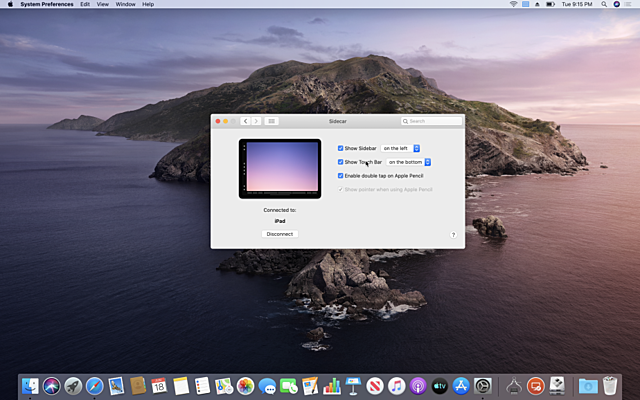This screenshot has height=400, width=640.
Task: Uncheck the Show Touch Bar checkbox
Action: [x=340, y=162]
